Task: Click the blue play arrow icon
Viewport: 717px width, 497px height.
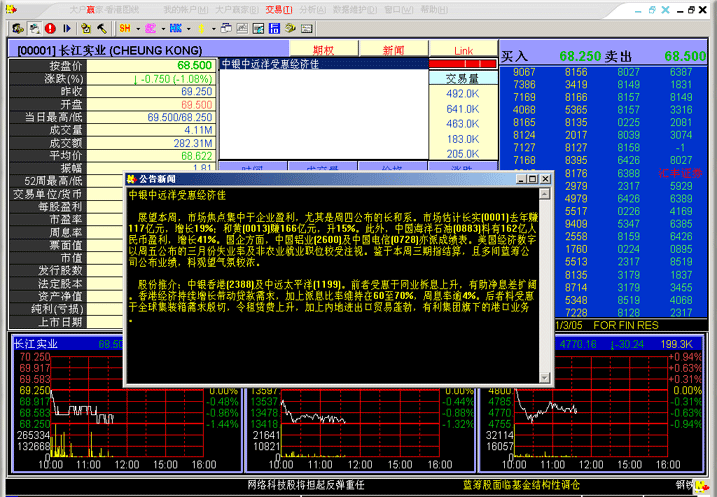Action: click(x=67, y=28)
